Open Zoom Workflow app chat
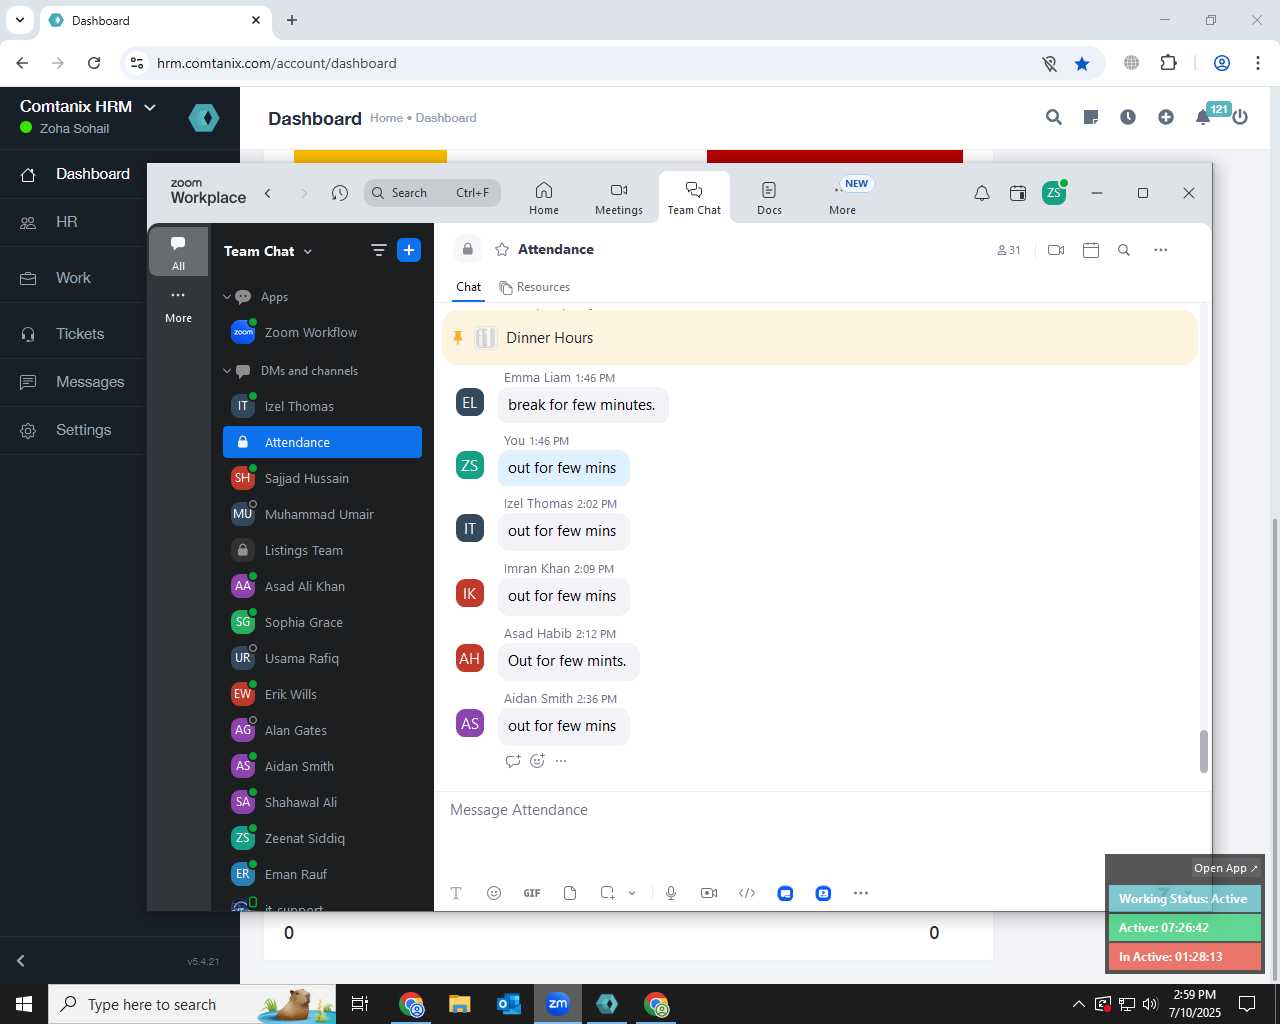The image size is (1280, 1024). point(322,332)
